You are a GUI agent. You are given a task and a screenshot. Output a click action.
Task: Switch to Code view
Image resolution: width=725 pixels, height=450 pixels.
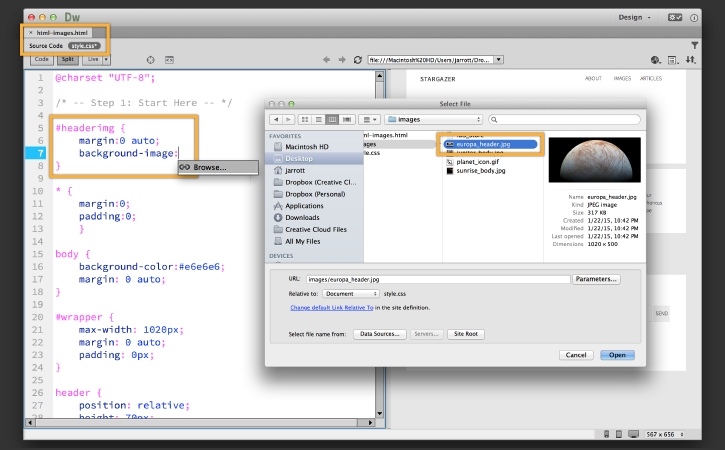pos(42,59)
